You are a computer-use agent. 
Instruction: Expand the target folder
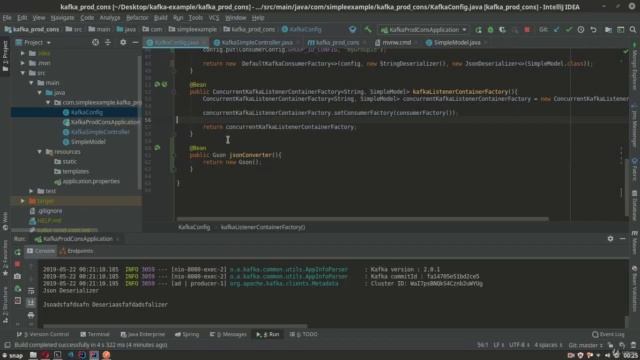(x=23, y=201)
